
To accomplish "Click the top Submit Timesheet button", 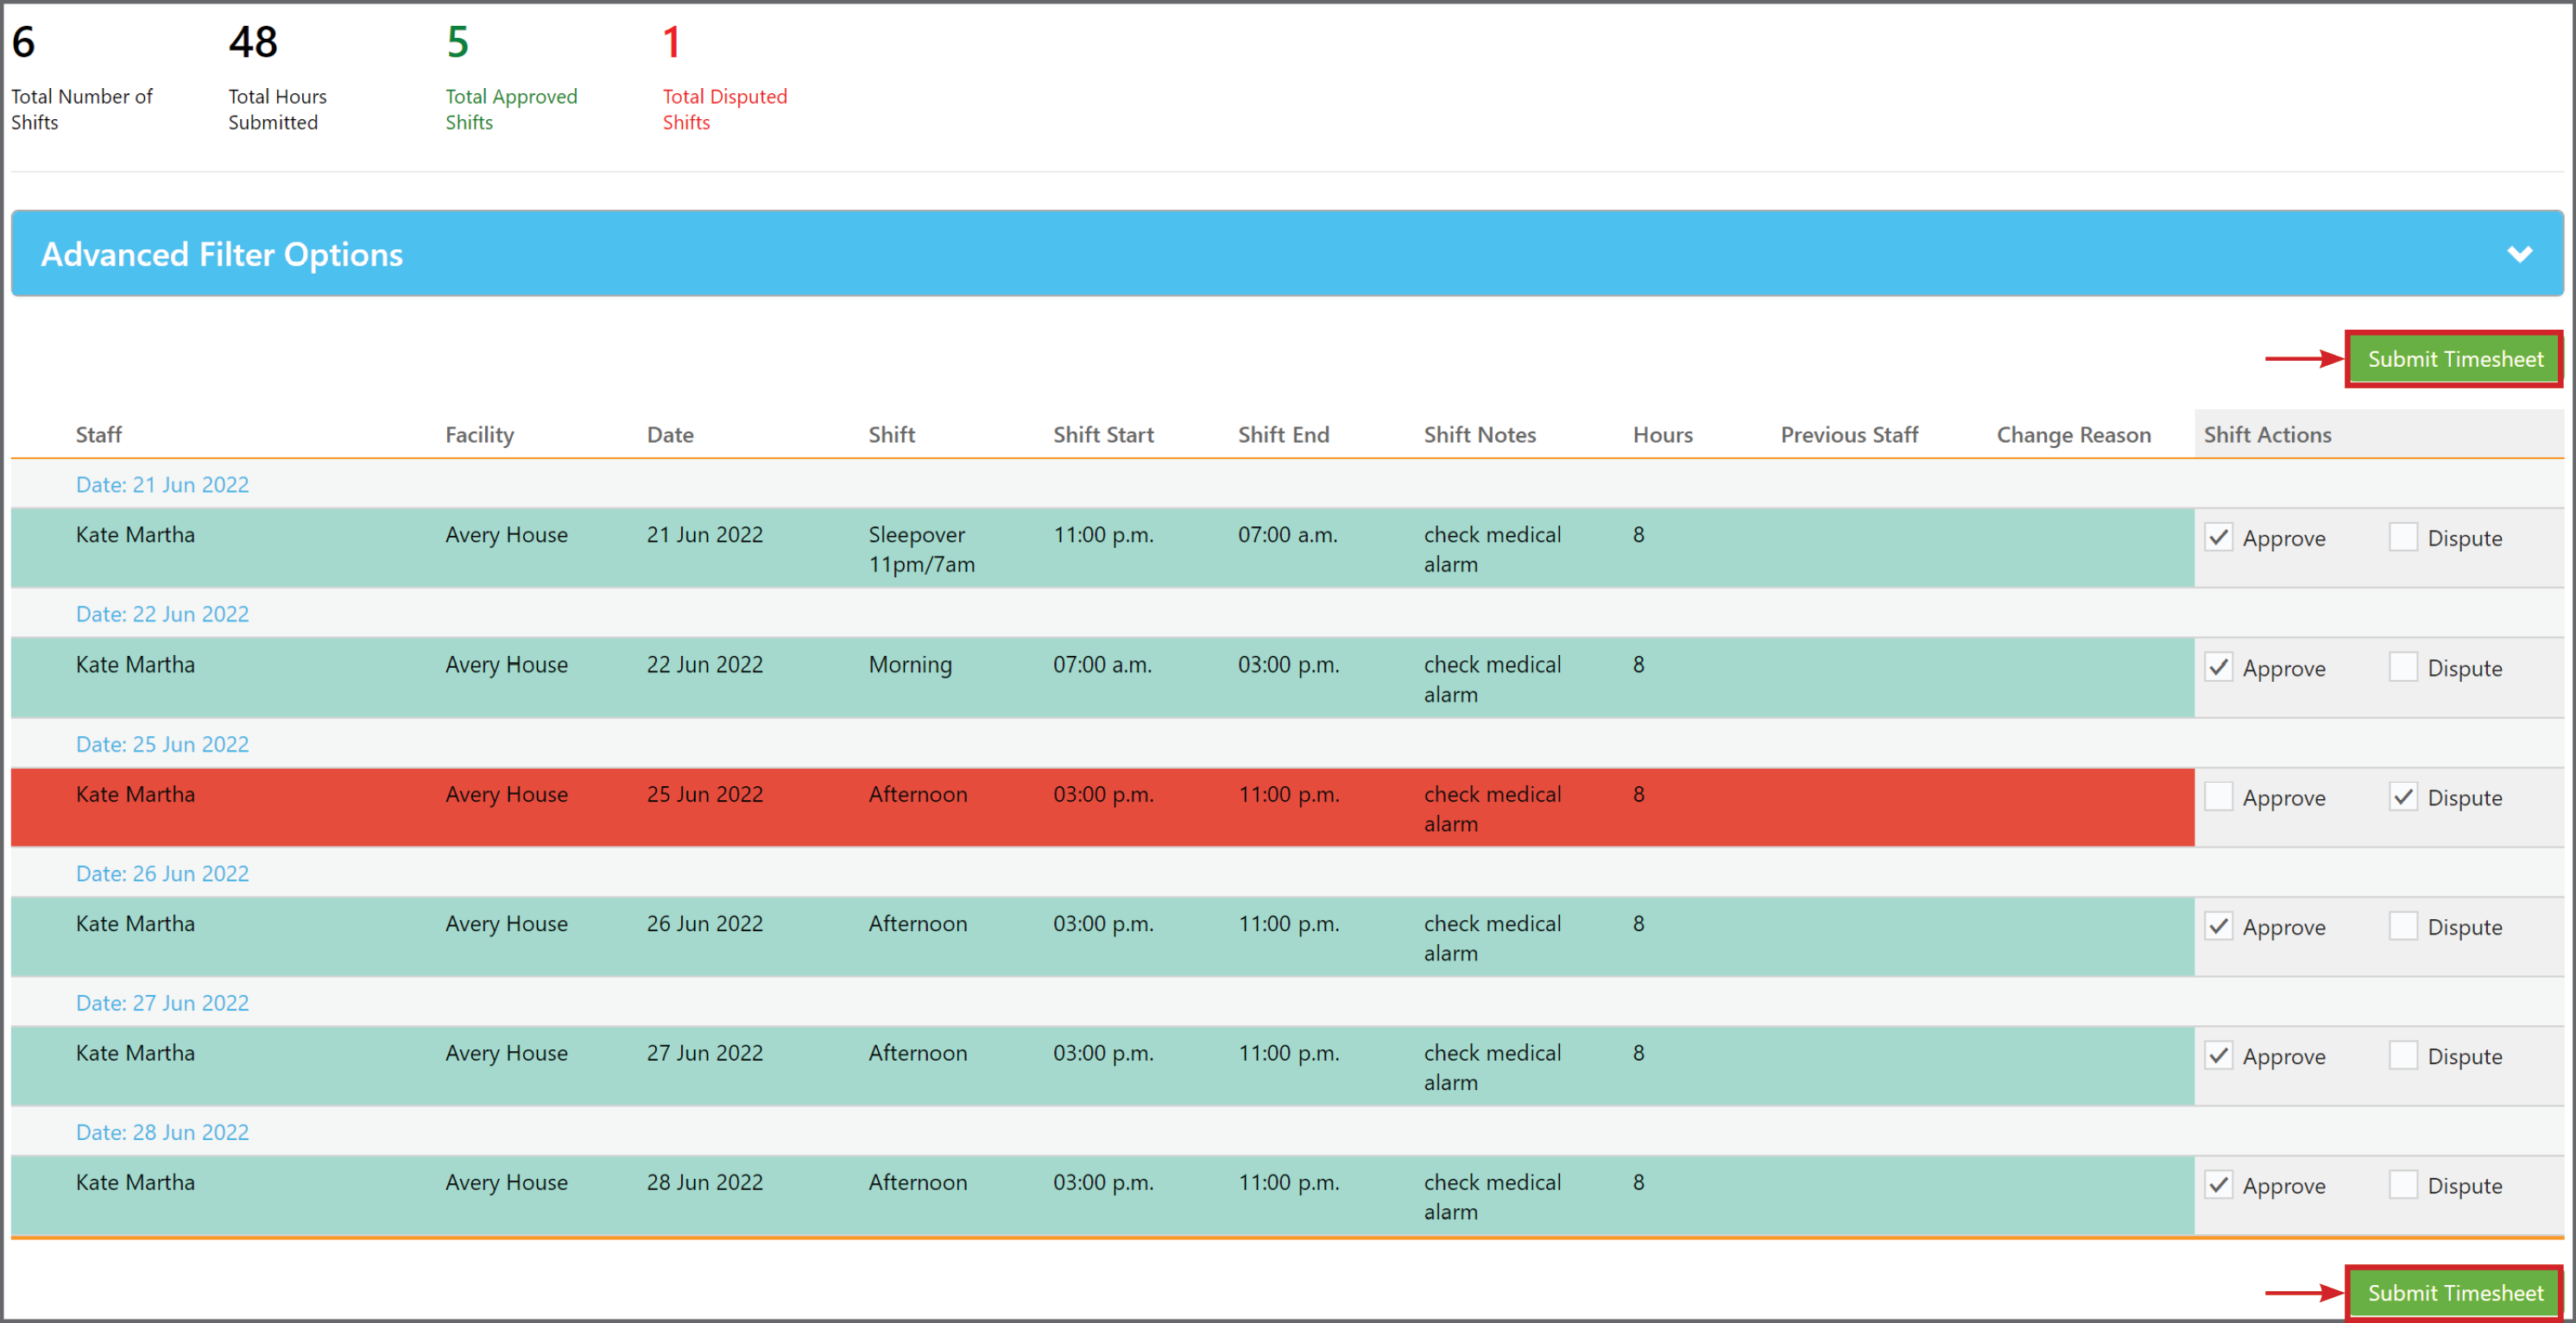I will coord(2455,359).
